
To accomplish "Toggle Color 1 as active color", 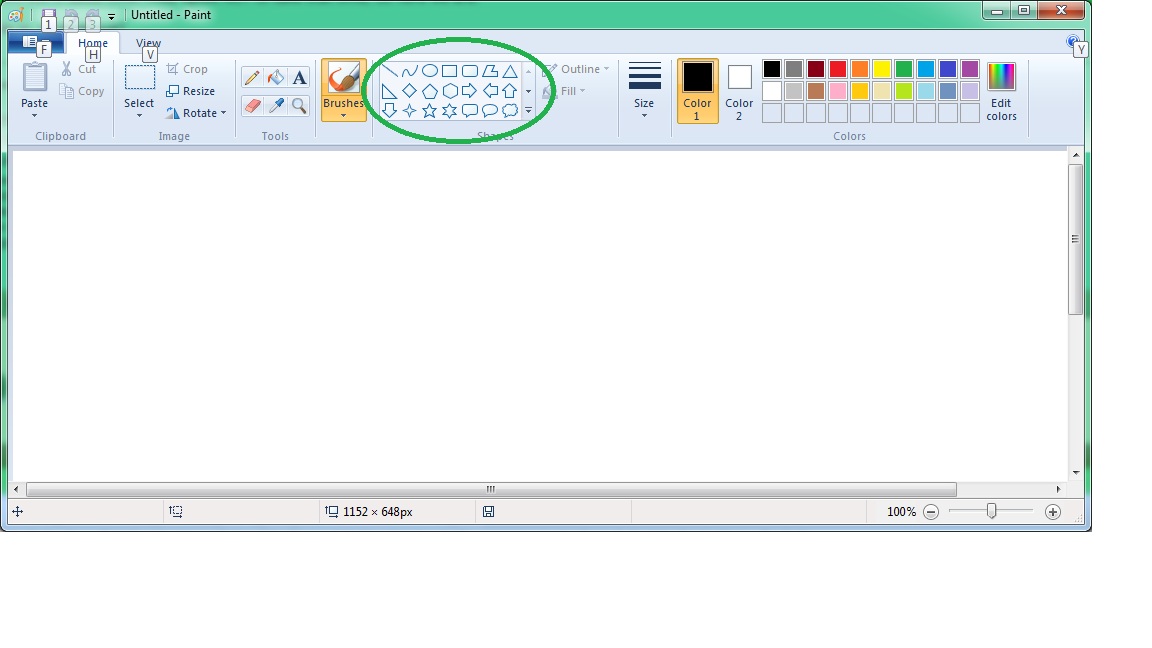I will [697, 90].
